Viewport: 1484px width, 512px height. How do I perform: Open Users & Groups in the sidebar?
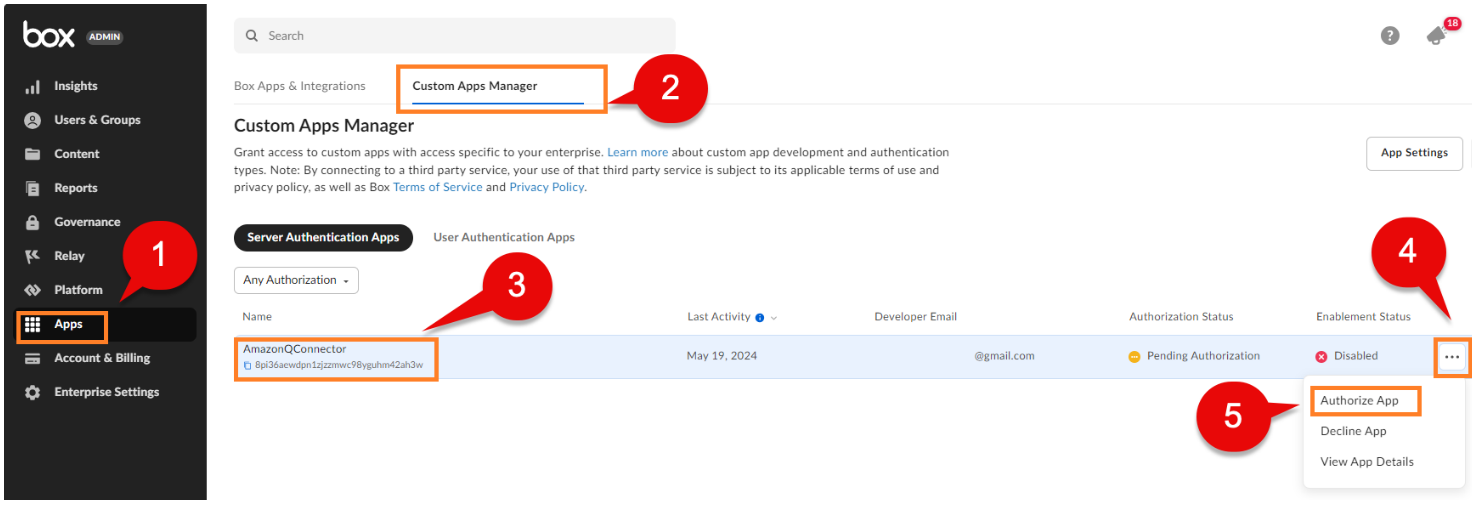pyautogui.click(x=97, y=120)
